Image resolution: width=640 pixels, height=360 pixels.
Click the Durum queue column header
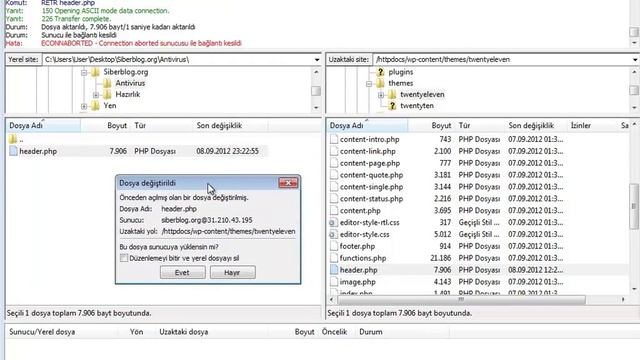(x=371, y=332)
